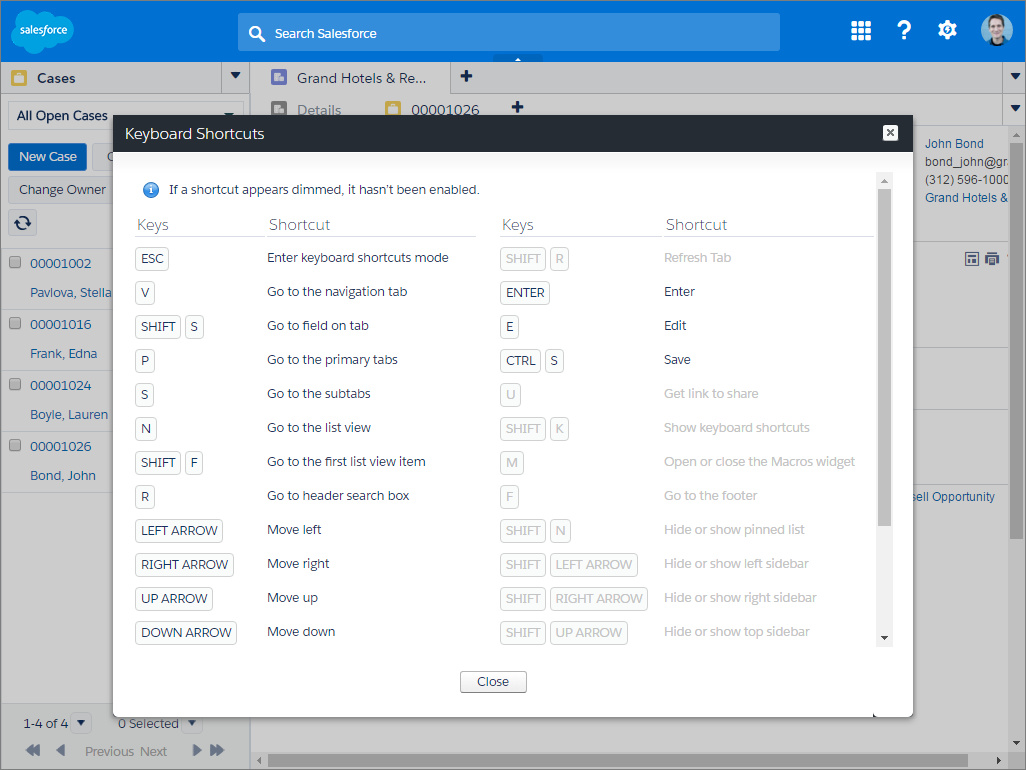Screen dimensions: 1026x770
Task: Click the dialog scrollbar down arrow
Action: coord(884,638)
